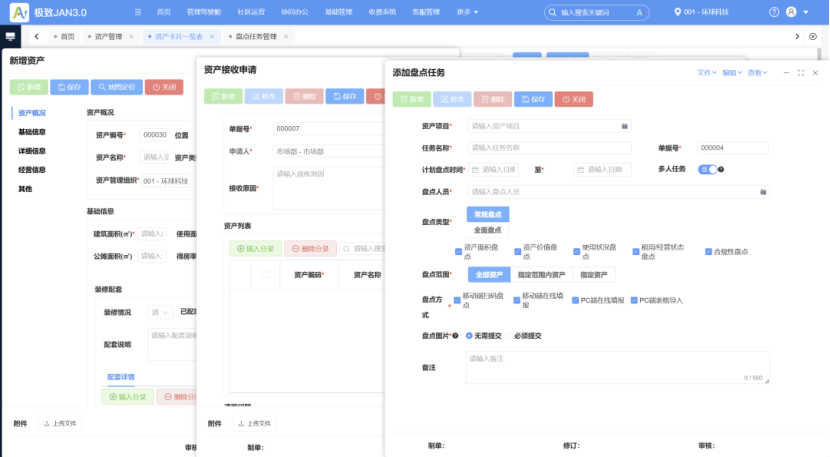Image resolution: width=830 pixels, height=457 pixels.
Task: Select 基础信息 in the 新增资产 side navigation
Action: point(32,132)
